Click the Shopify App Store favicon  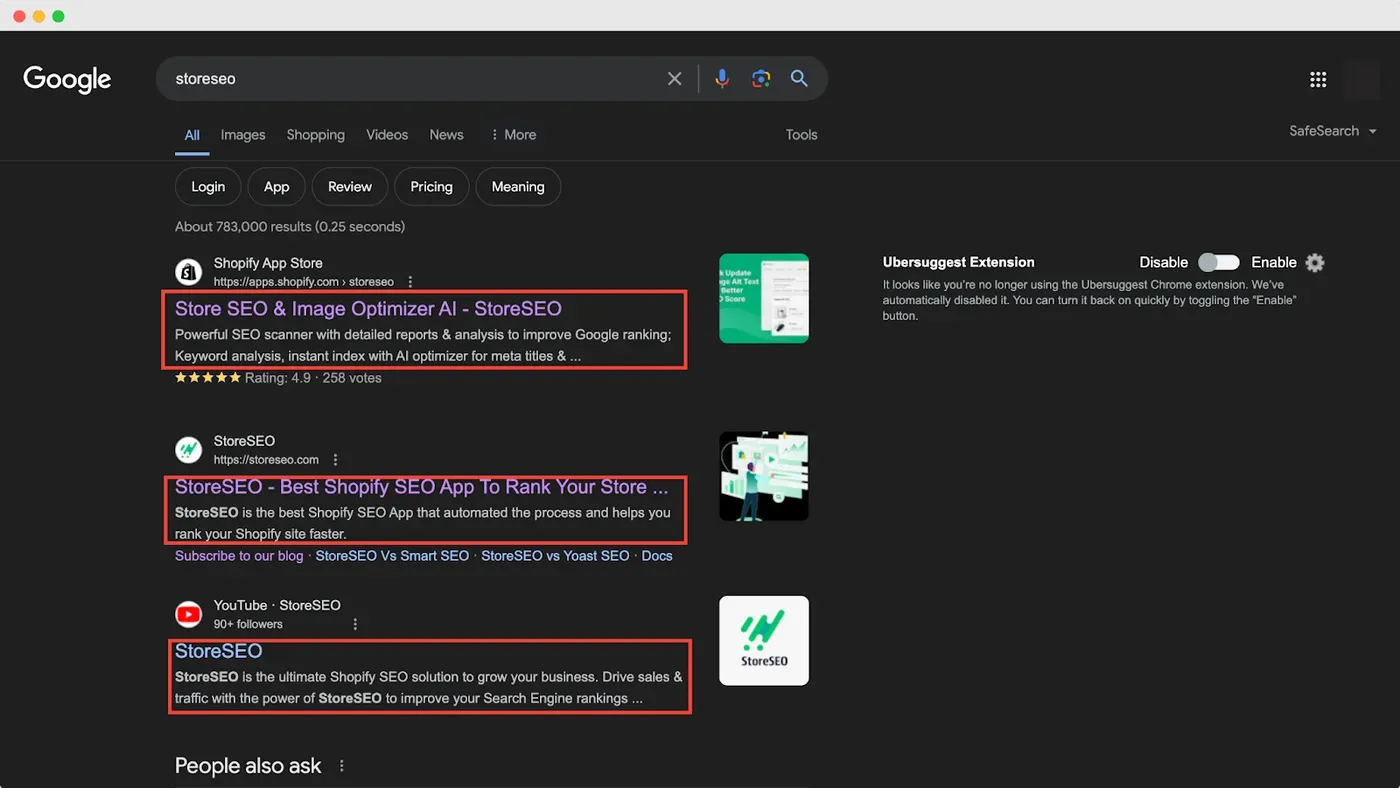pyautogui.click(x=188, y=272)
